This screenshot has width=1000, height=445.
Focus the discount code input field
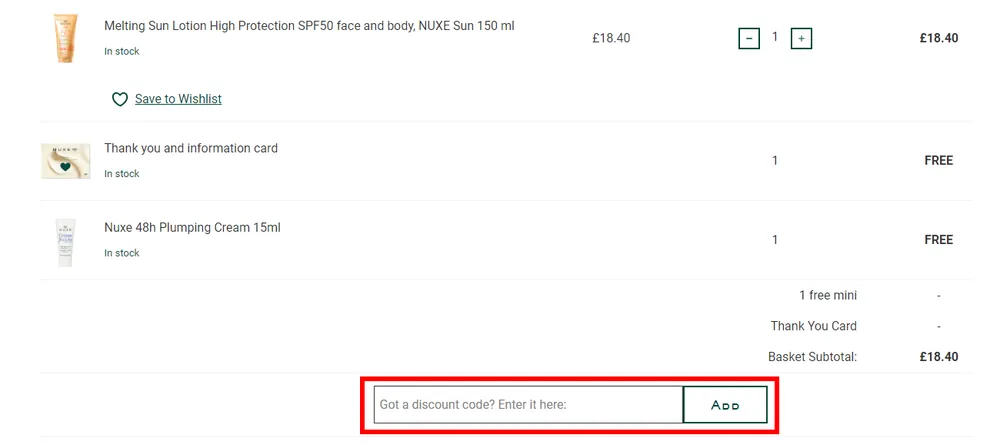click(528, 404)
